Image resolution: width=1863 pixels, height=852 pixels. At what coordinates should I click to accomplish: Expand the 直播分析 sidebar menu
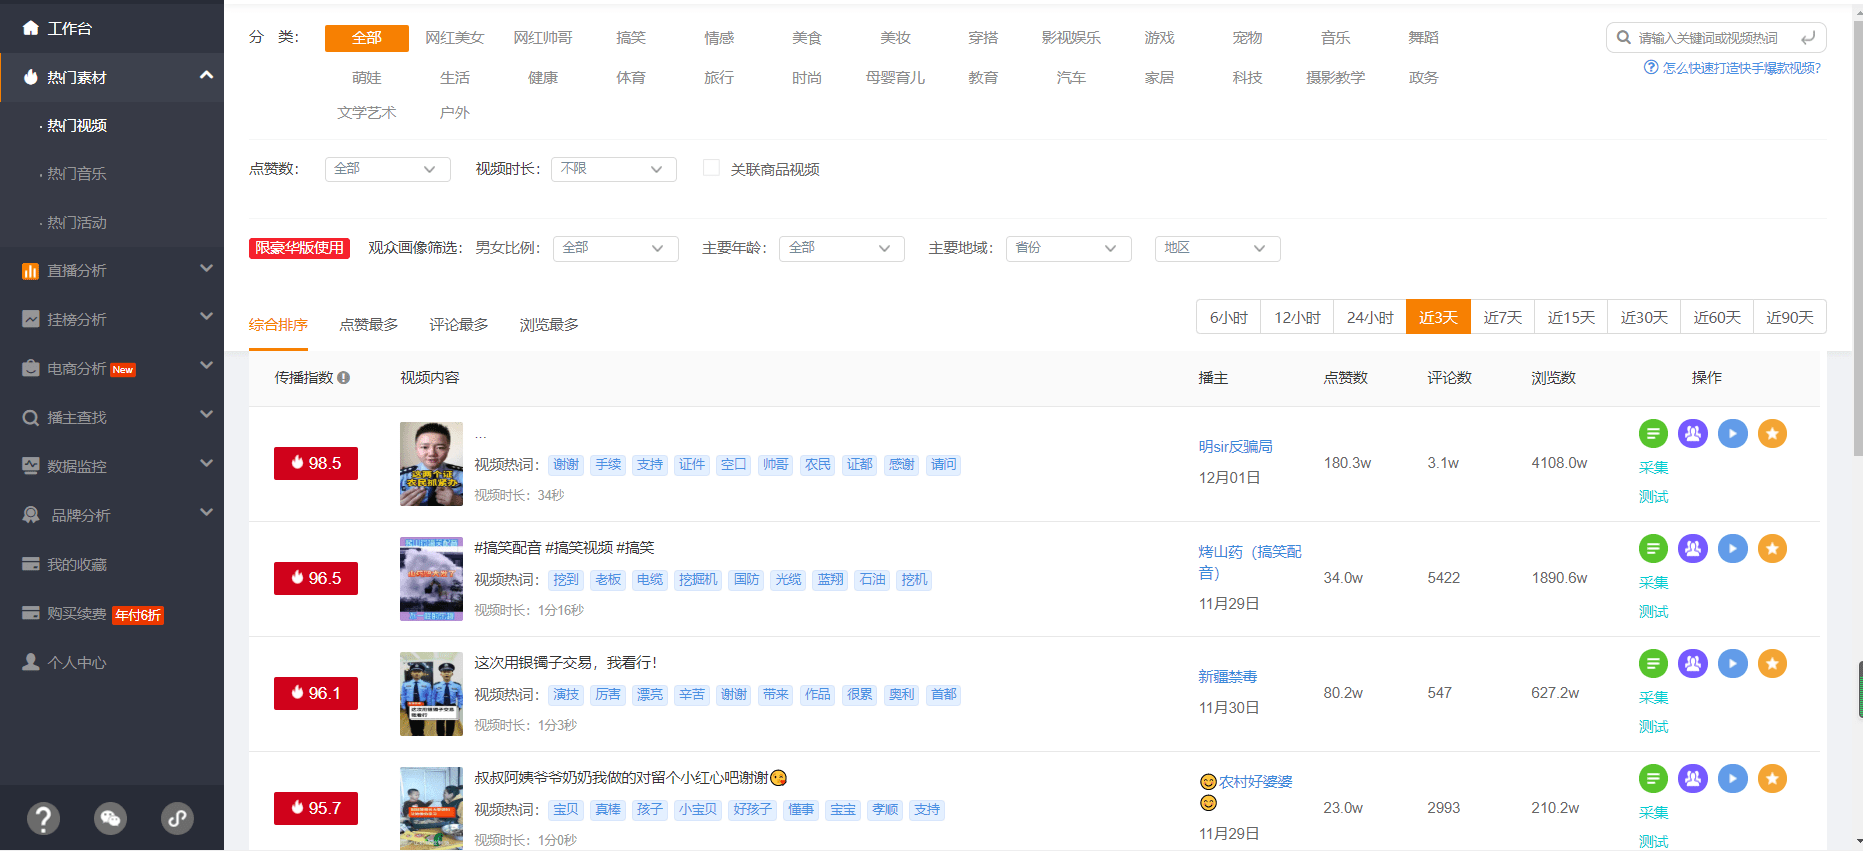(112, 271)
